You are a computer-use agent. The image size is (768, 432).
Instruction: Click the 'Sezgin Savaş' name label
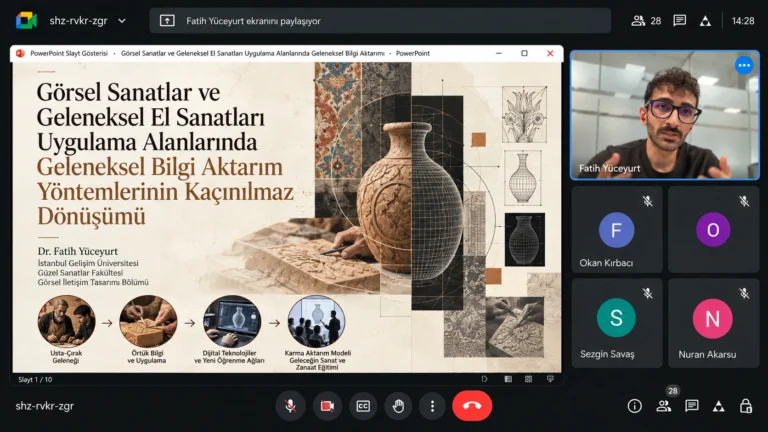607,354
